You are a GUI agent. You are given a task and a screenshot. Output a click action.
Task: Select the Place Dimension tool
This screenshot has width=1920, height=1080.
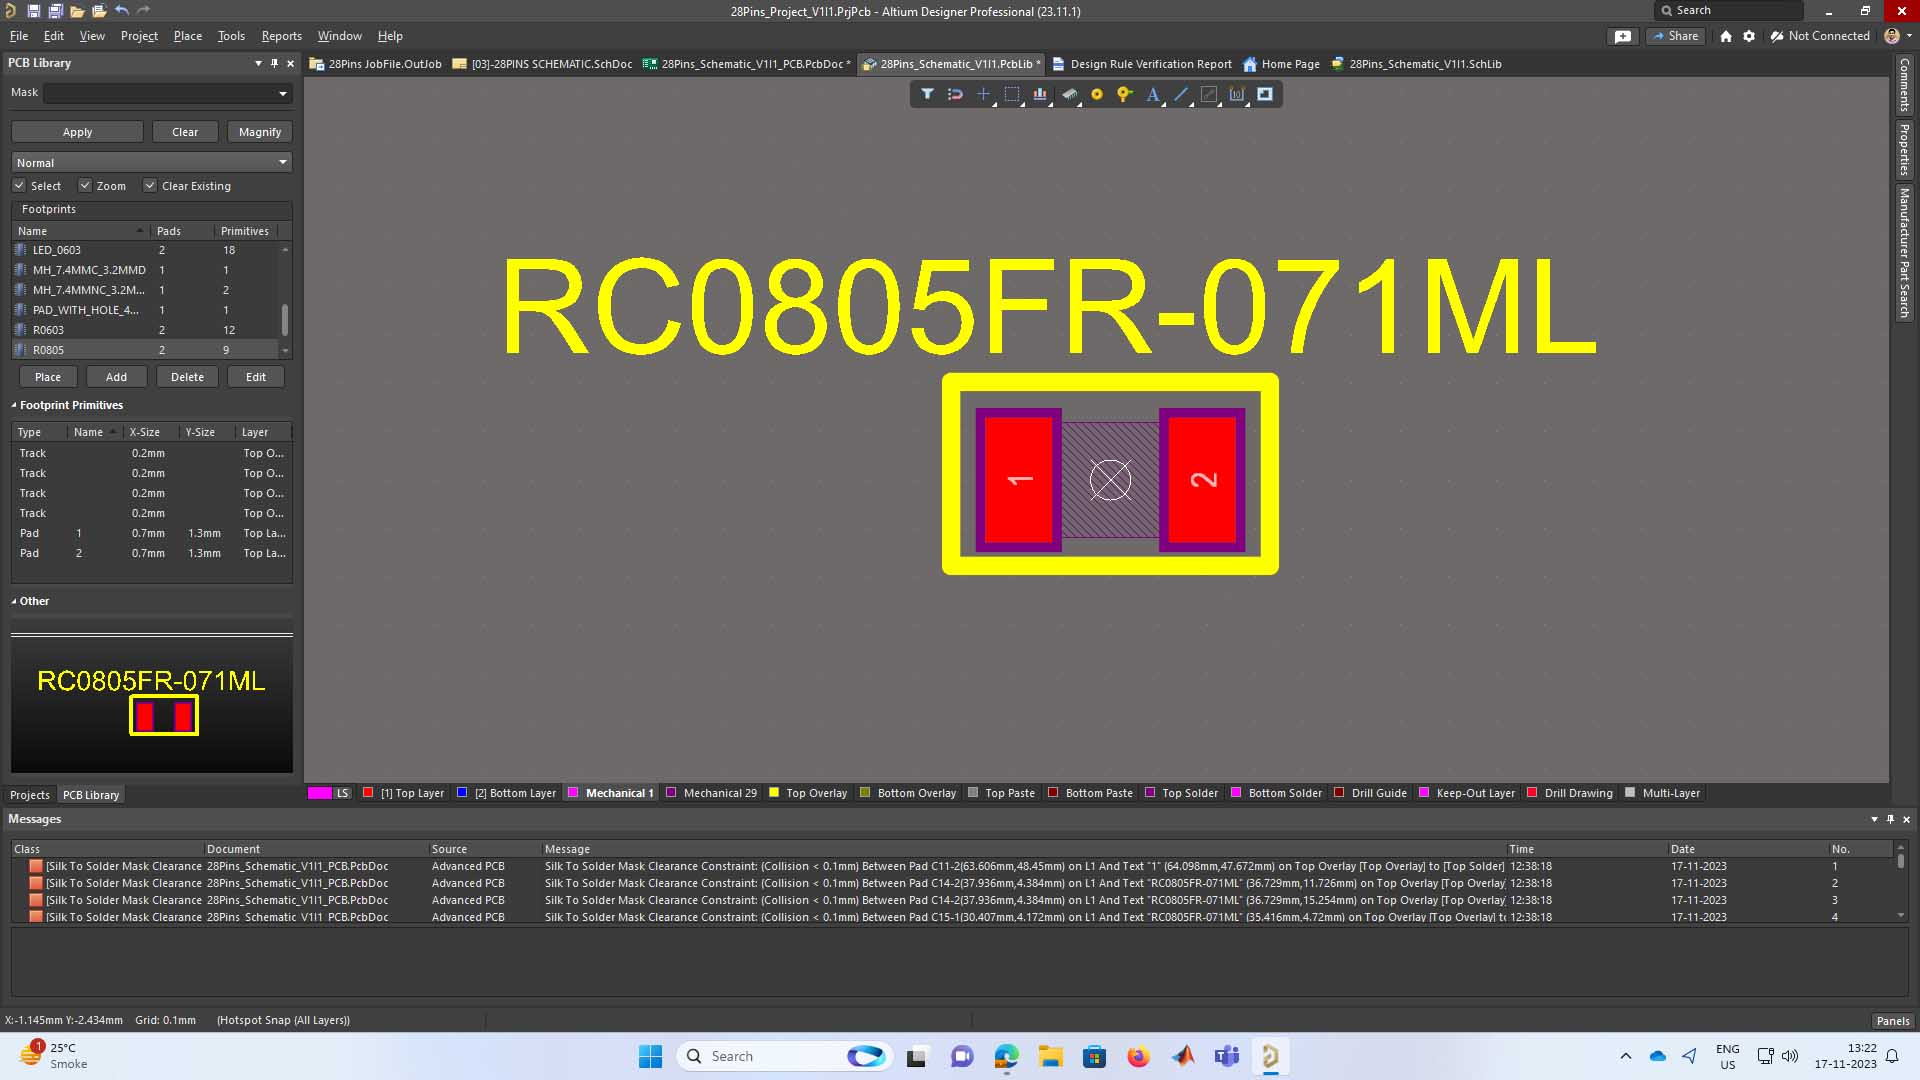(x=1237, y=94)
